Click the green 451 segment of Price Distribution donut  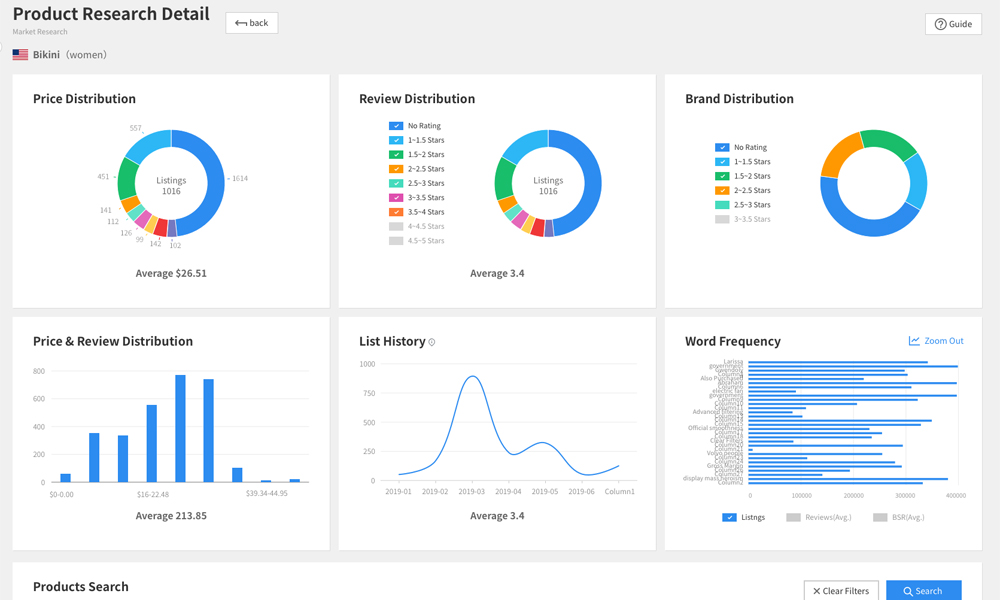coord(128,180)
